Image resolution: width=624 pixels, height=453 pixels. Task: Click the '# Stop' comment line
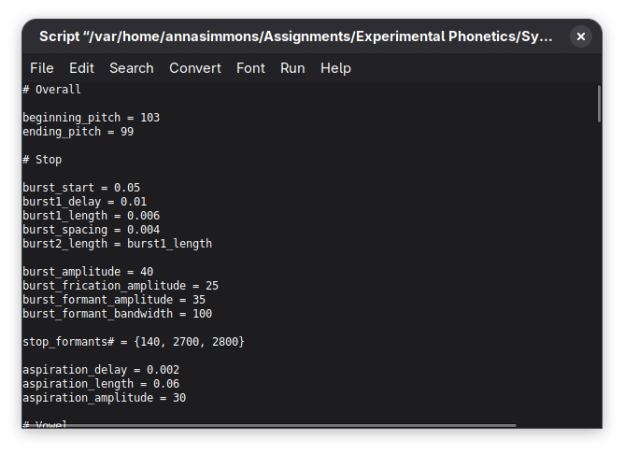pyautogui.click(x=42, y=160)
